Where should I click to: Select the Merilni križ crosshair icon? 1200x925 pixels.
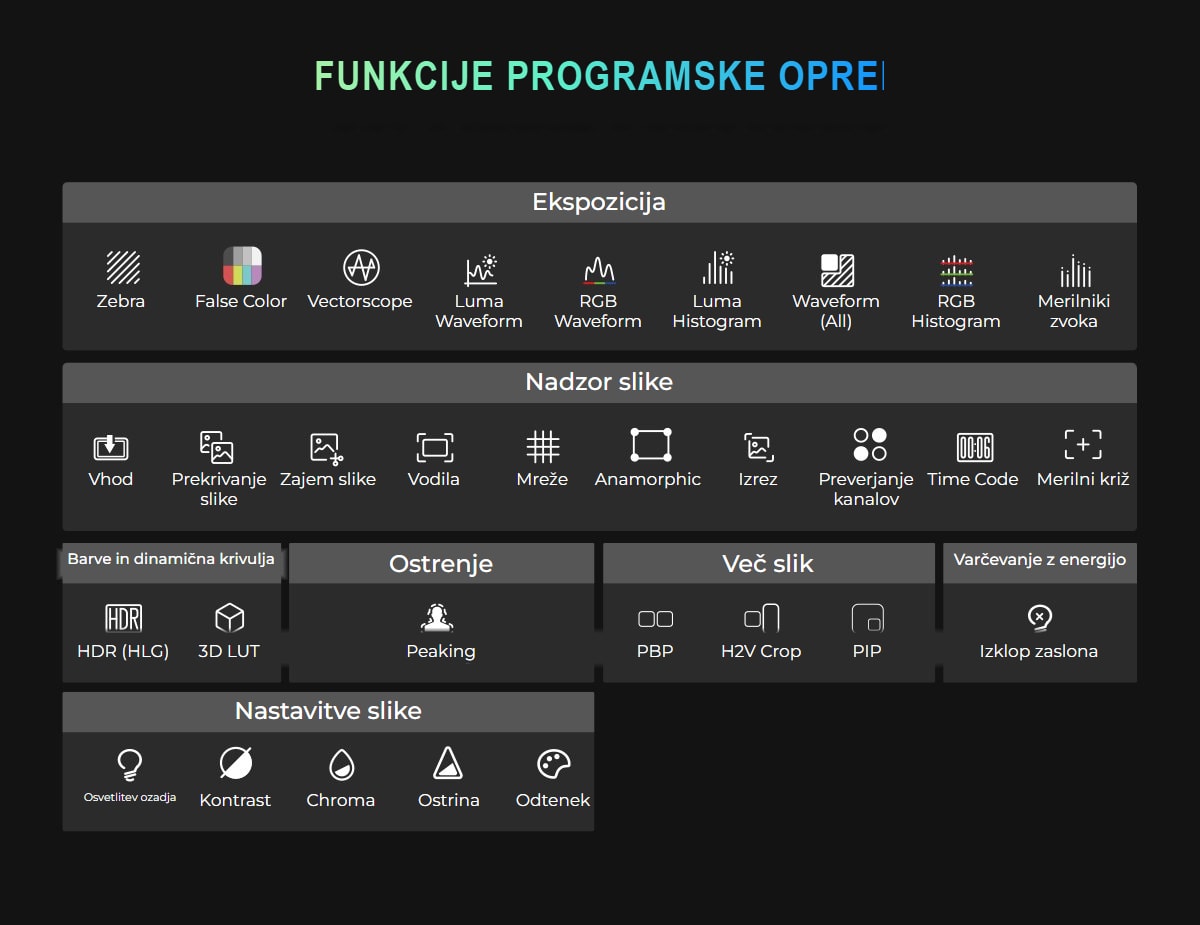click(x=1083, y=445)
